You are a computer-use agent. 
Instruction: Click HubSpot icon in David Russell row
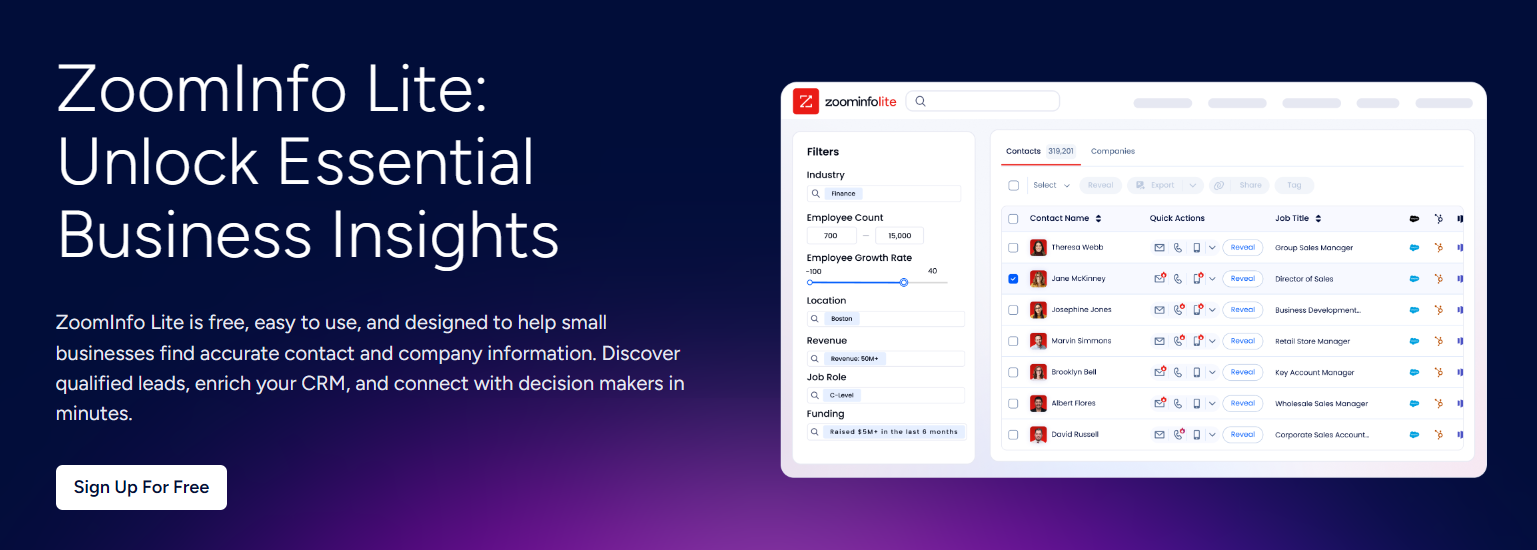click(x=1439, y=434)
